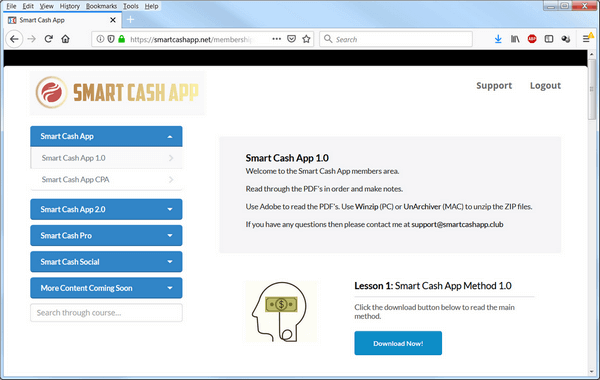
Task: Click support@smartcashapp.club email link
Action: (x=457, y=224)
